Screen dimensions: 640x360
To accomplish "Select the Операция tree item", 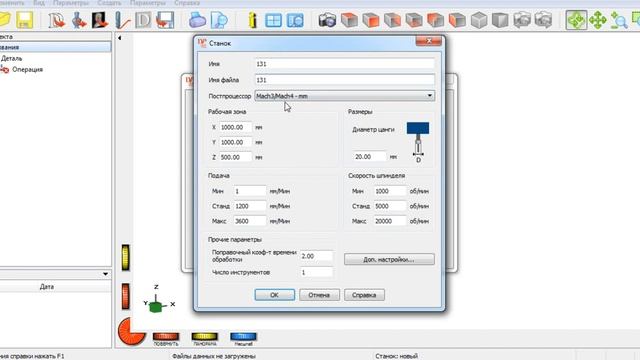I will pyautogui.click(x=27, y=69).
